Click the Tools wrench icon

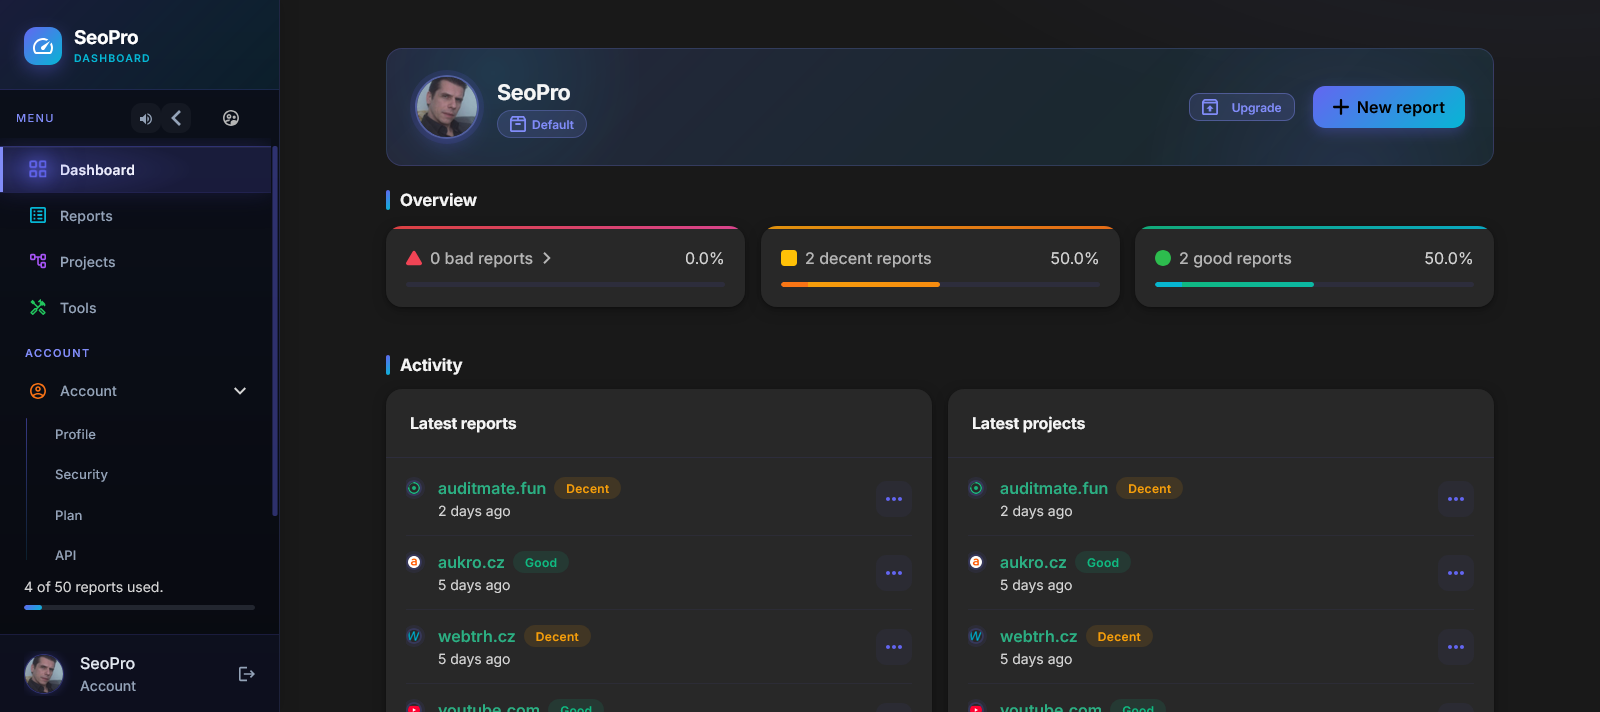point(38,307)
